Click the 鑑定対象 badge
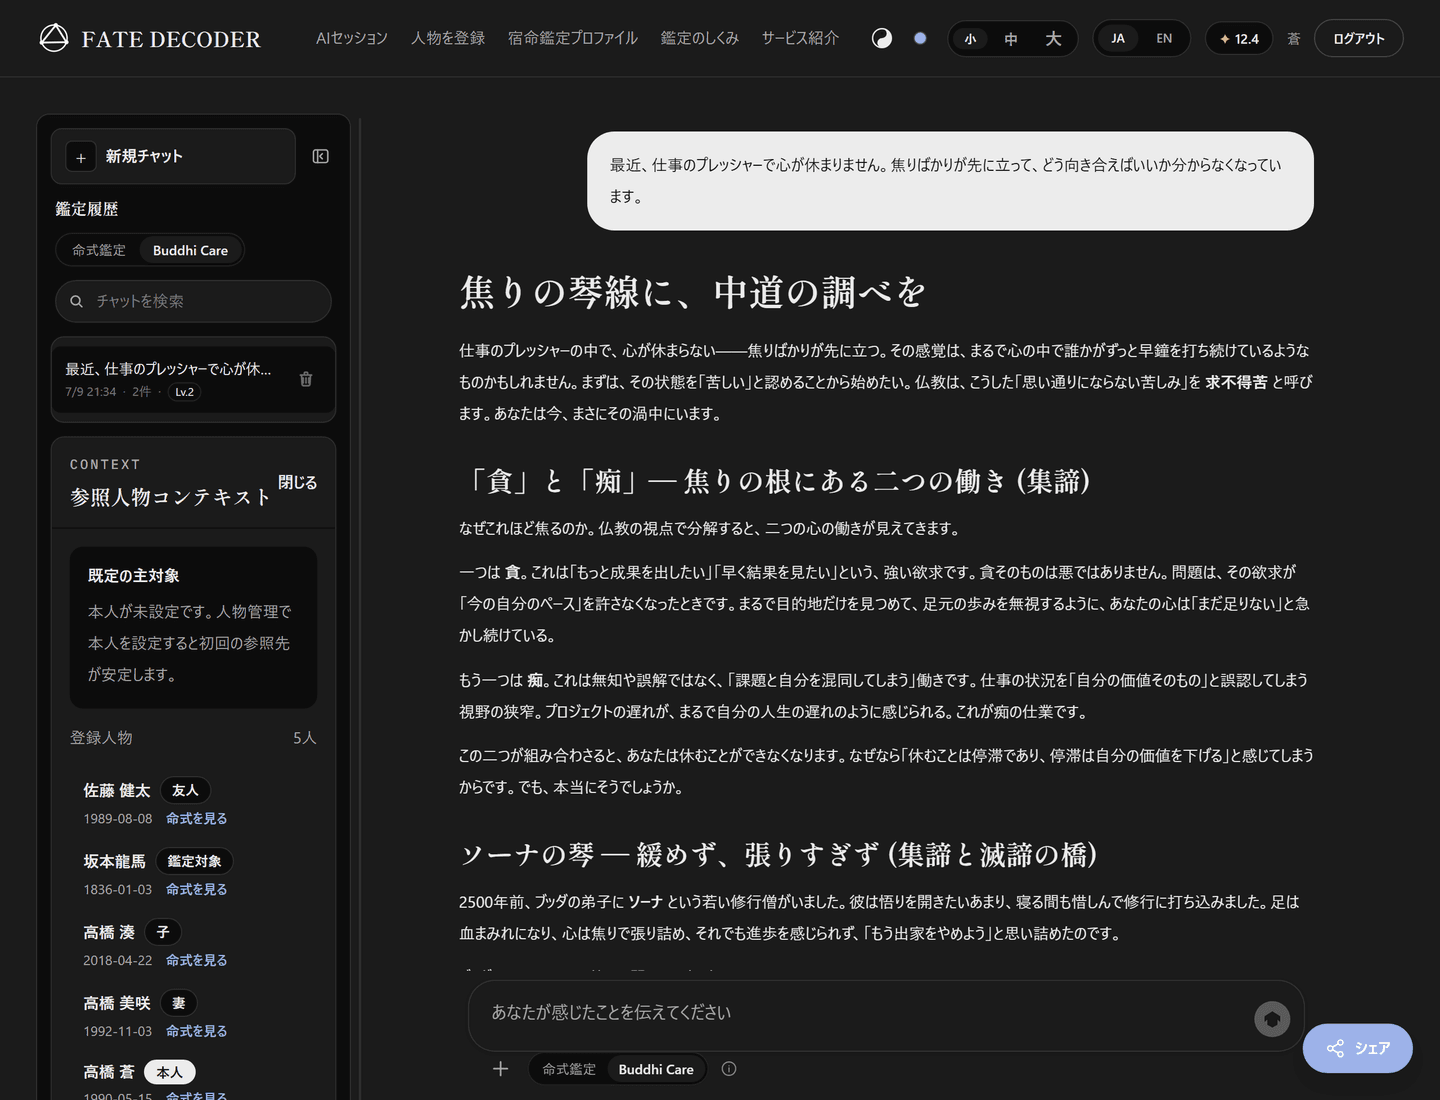The height and width of the screenshot is (1100, 1440). click(x=194, y=861)
